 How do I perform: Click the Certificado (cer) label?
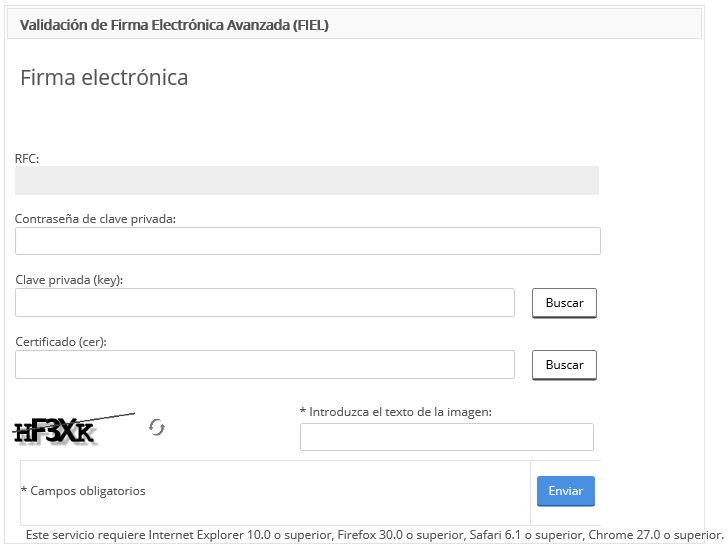pyautogui.click(x=61, y=342)
